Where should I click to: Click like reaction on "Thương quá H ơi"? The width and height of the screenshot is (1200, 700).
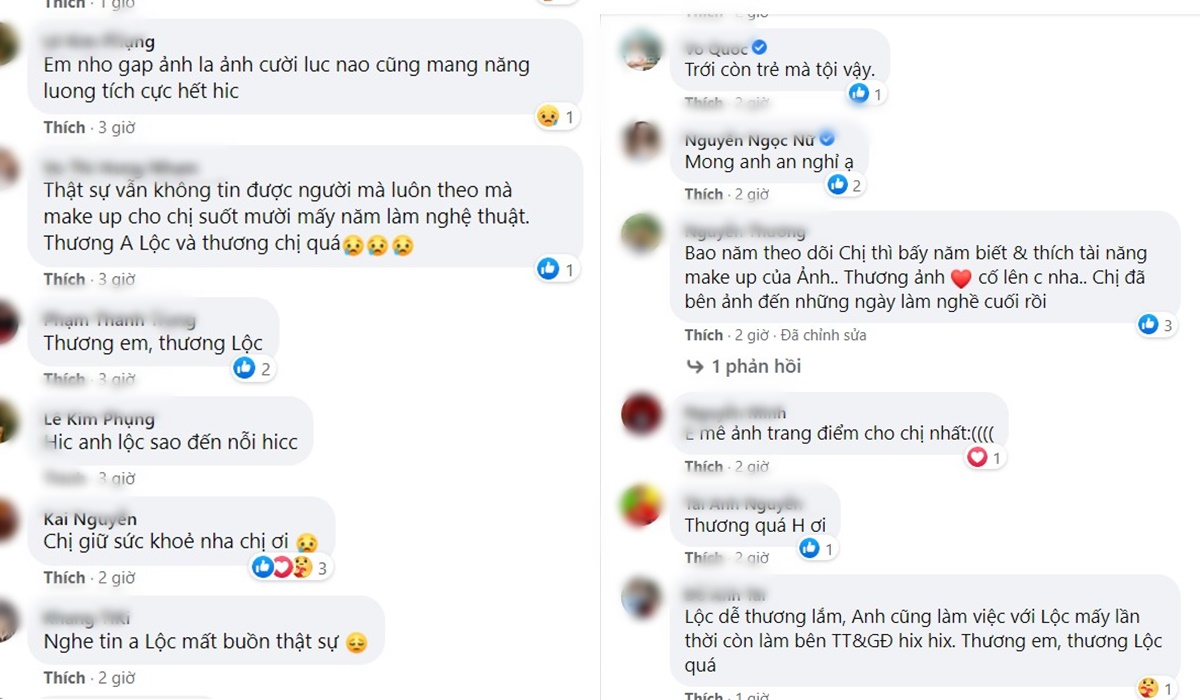point(809,548)
